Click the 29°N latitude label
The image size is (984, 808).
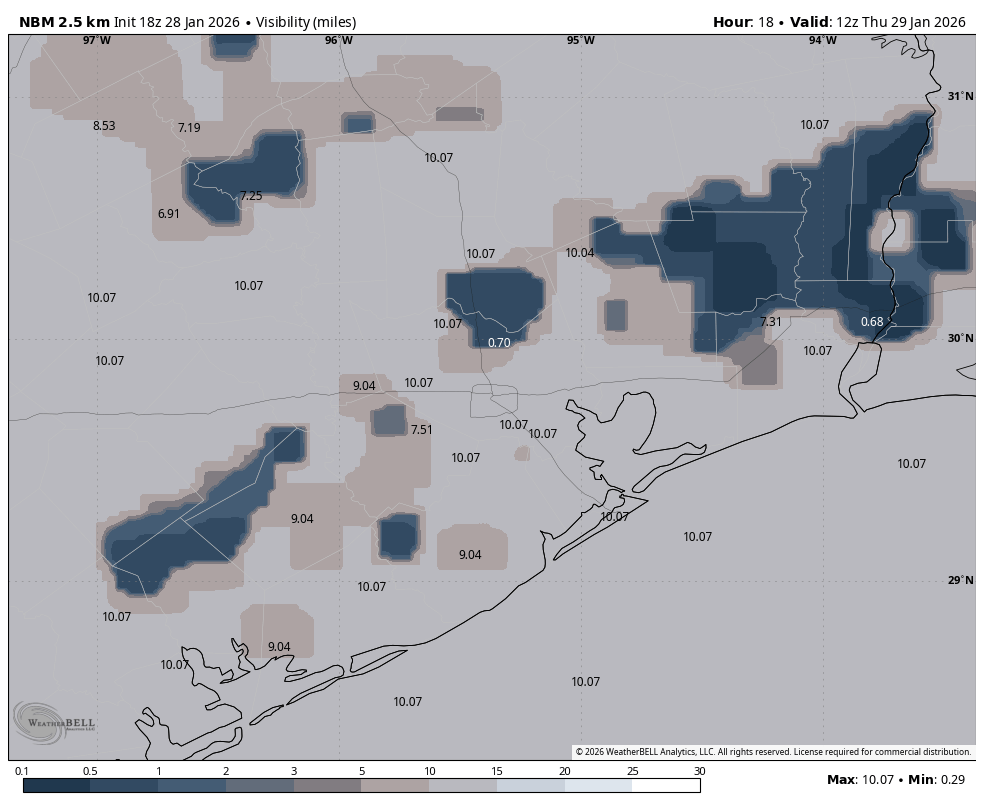tap(959, 581)
